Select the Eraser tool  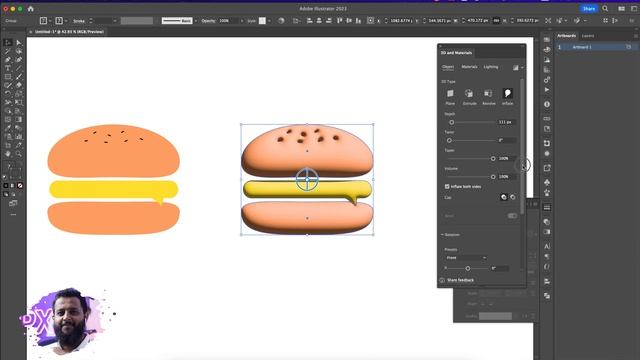[19, 85]
